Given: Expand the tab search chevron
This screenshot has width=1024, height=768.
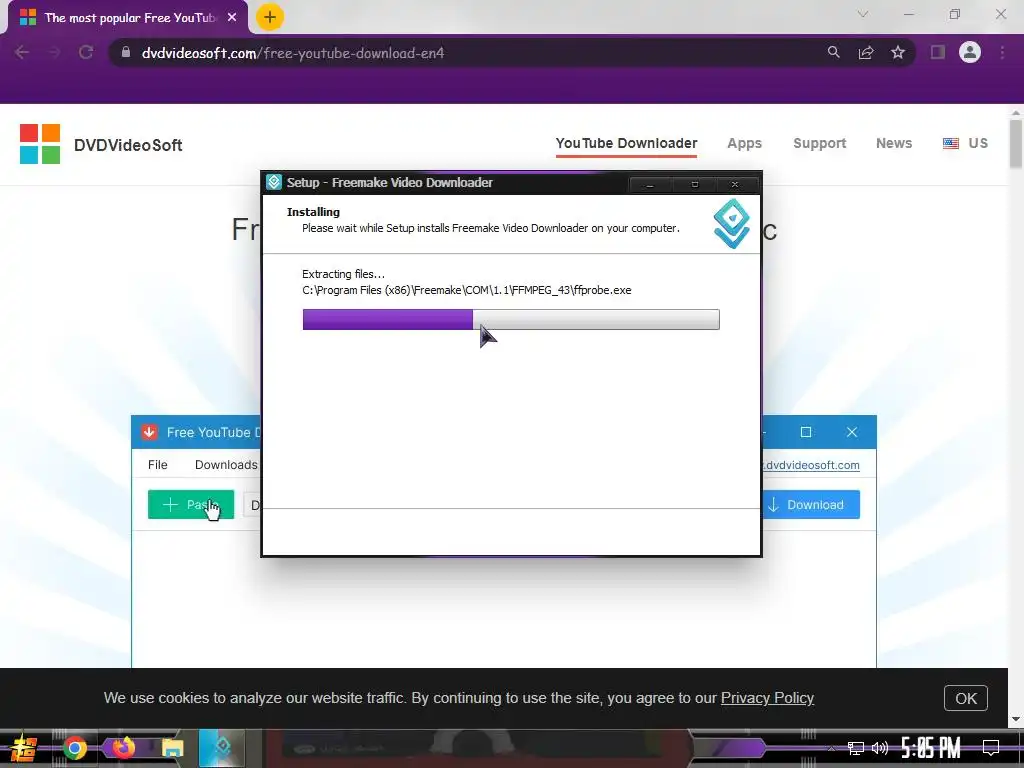Looking at the screenshot, I should [x=863, y=14].
